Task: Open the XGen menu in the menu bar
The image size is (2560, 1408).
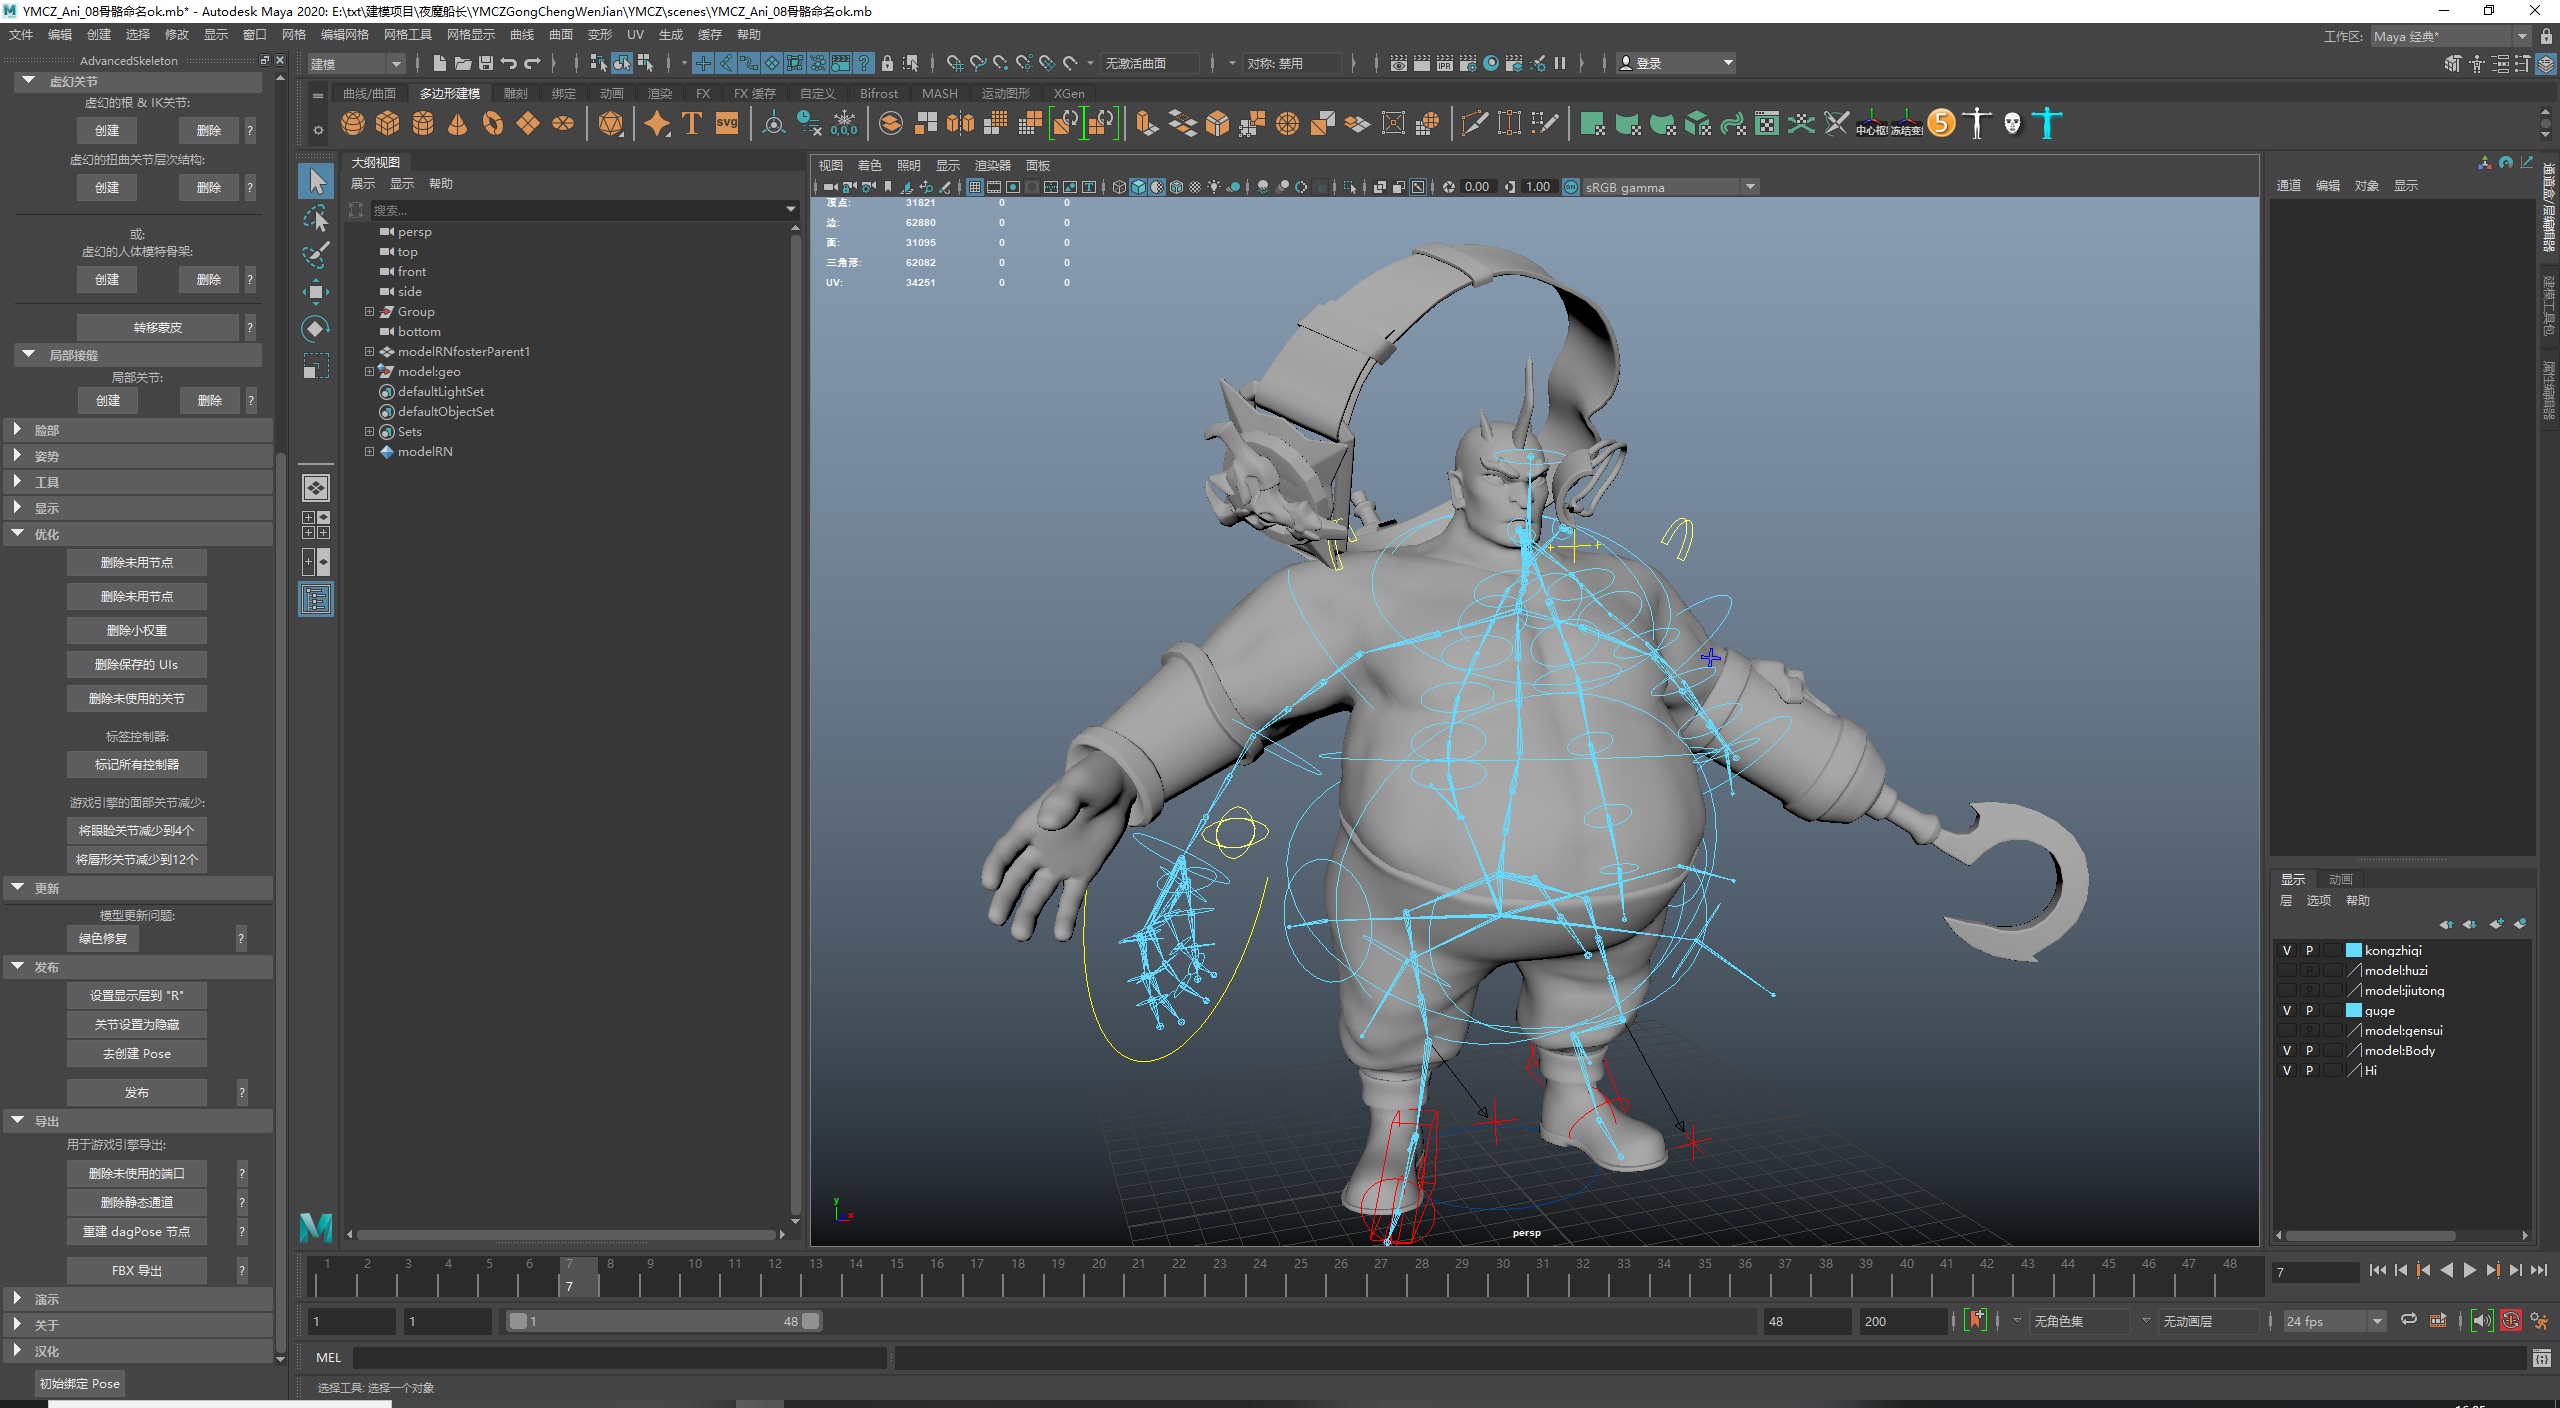Action: (1068, 93)
